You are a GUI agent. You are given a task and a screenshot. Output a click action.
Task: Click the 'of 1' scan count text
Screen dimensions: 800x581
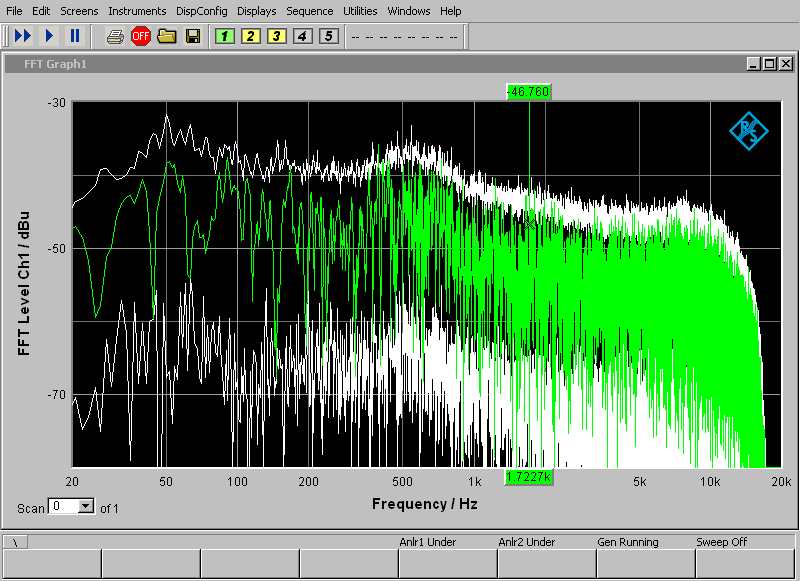pyautogui.click(x=109, y=509)
